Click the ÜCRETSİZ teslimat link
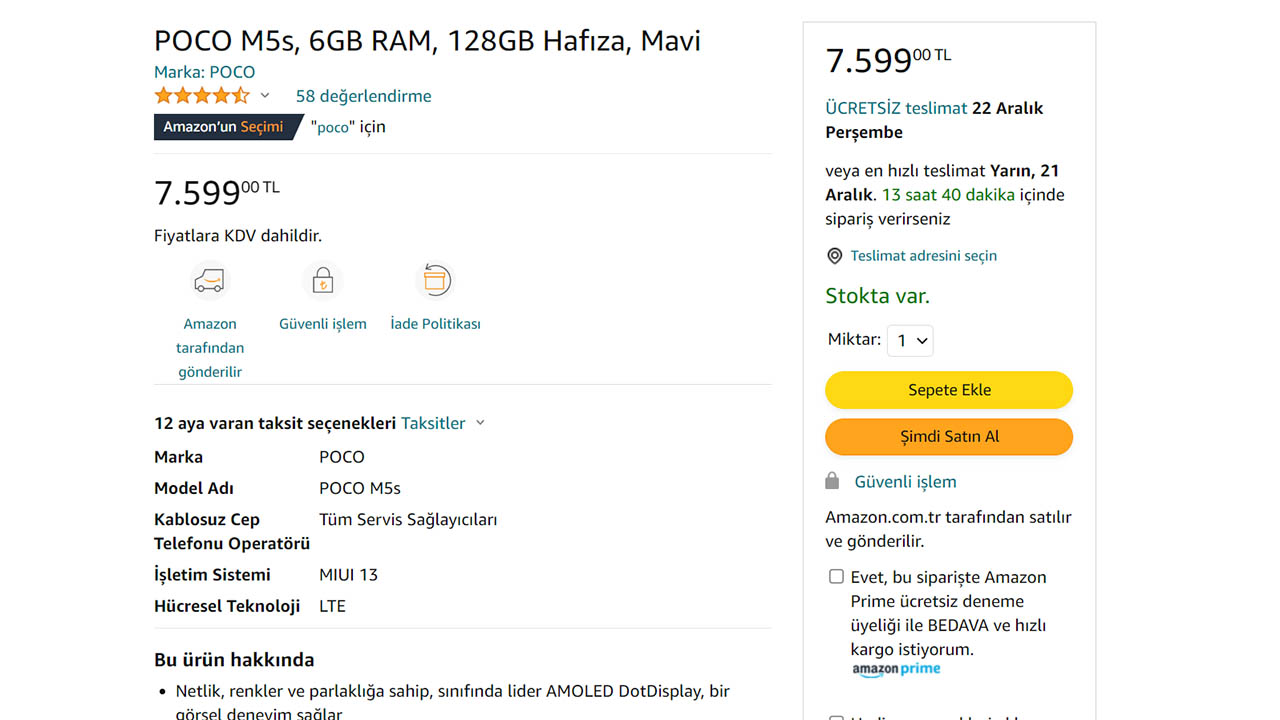The height and width of the screenshot is (720, 1280). pyautogui.click(x=896, y=108)
